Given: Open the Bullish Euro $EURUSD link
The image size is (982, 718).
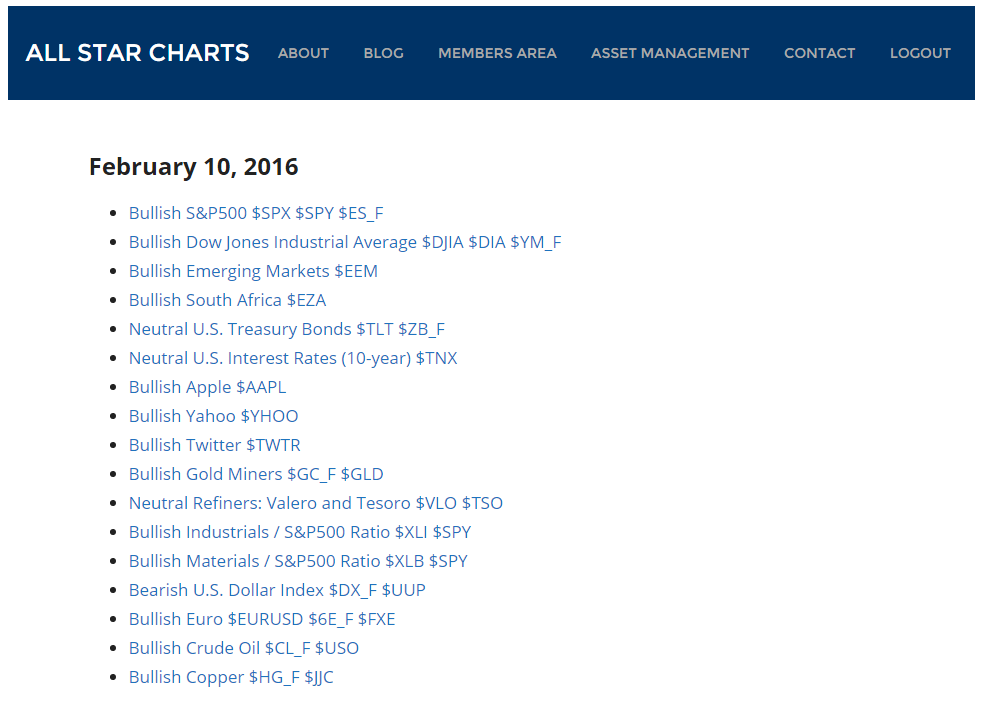Looking at the screenshot, I should 262,619.
